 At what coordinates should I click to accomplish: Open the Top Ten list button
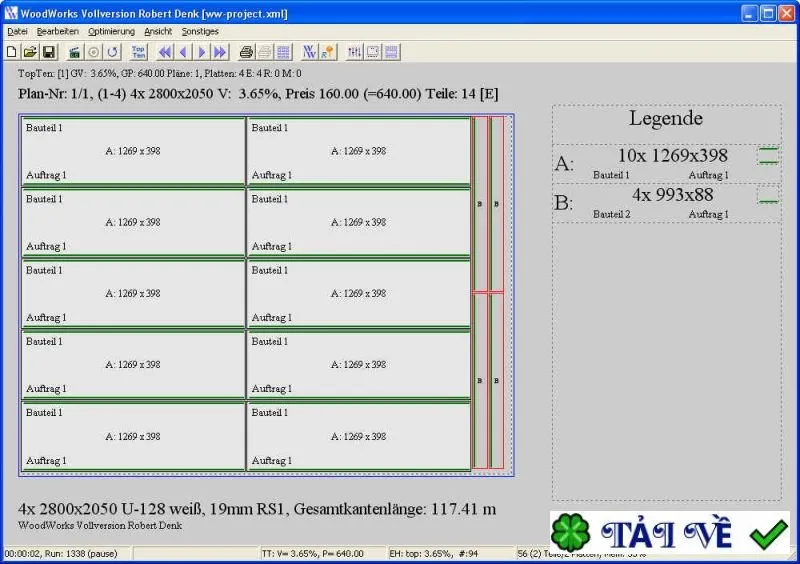coord(138,52)
